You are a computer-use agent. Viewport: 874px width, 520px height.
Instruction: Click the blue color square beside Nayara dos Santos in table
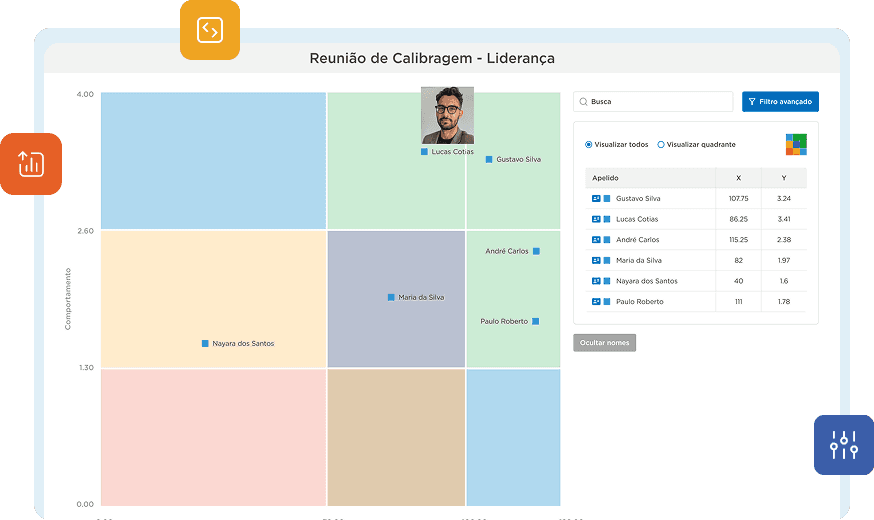(x=607, y=282)
